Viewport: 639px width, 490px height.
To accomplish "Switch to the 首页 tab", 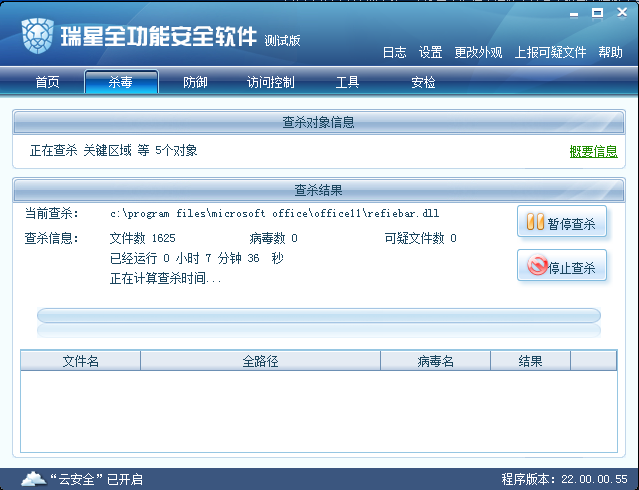I will (48, 82).
